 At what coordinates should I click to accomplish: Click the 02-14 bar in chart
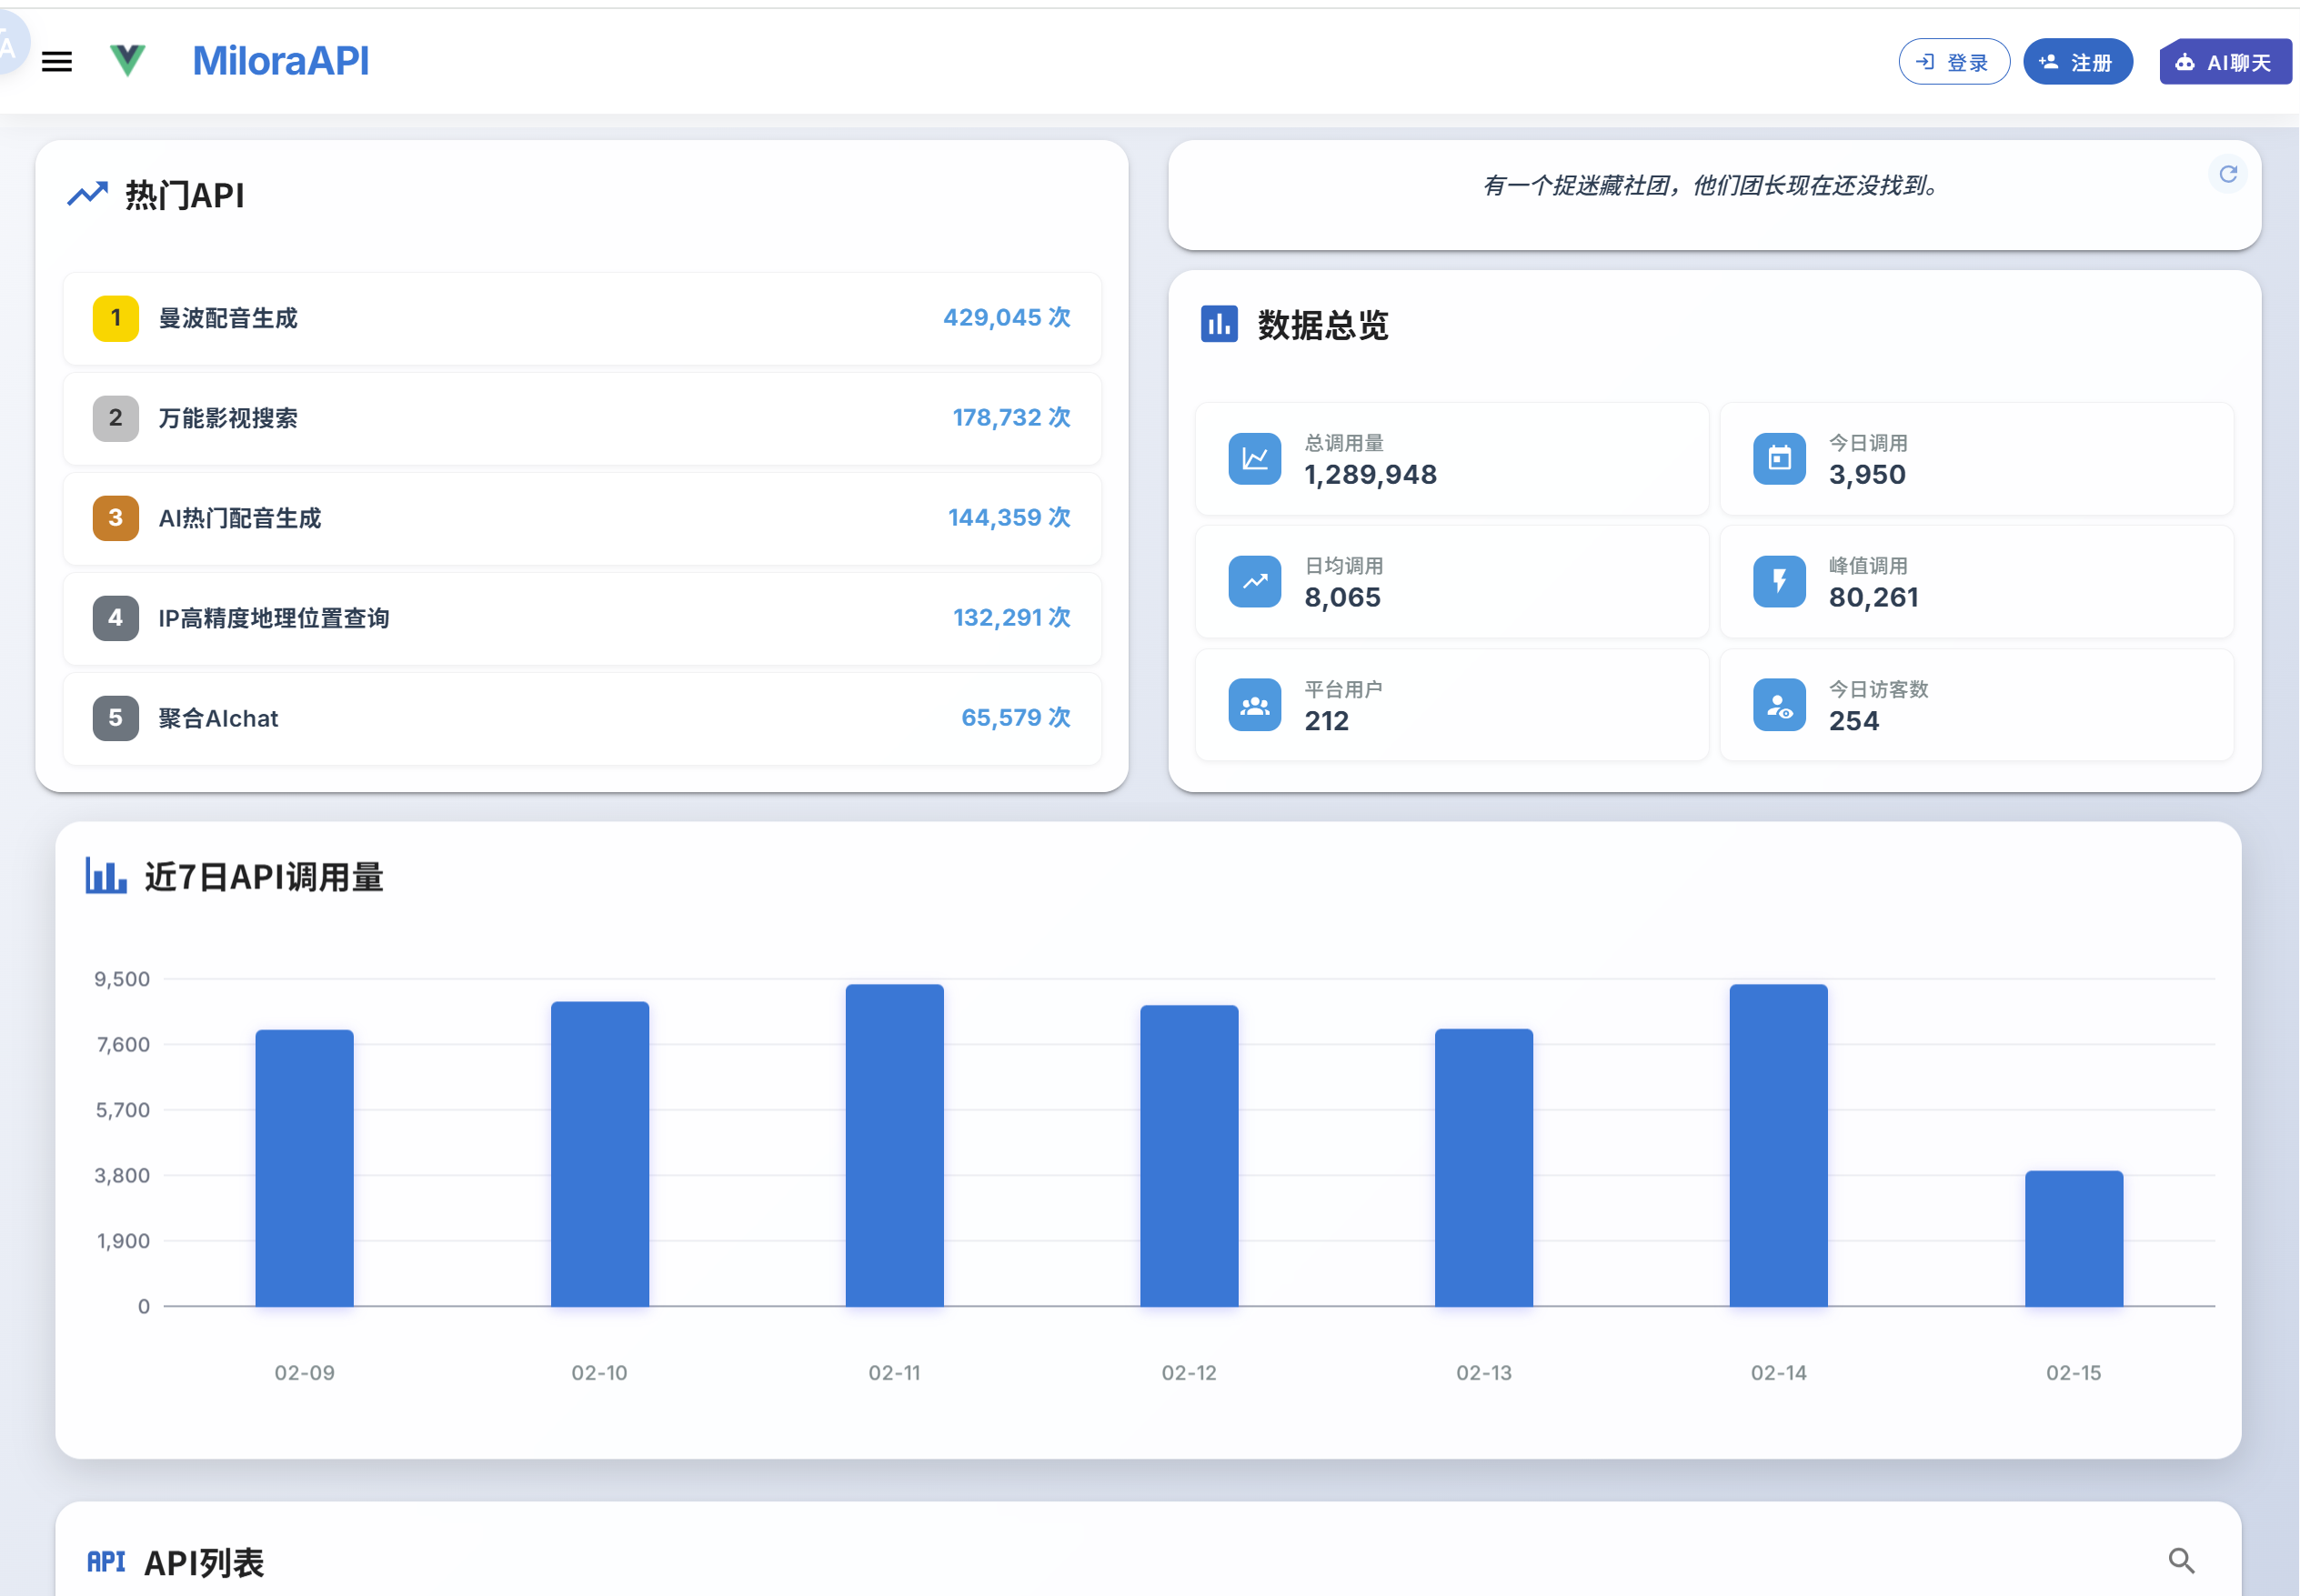[x=1778, y=1145]
